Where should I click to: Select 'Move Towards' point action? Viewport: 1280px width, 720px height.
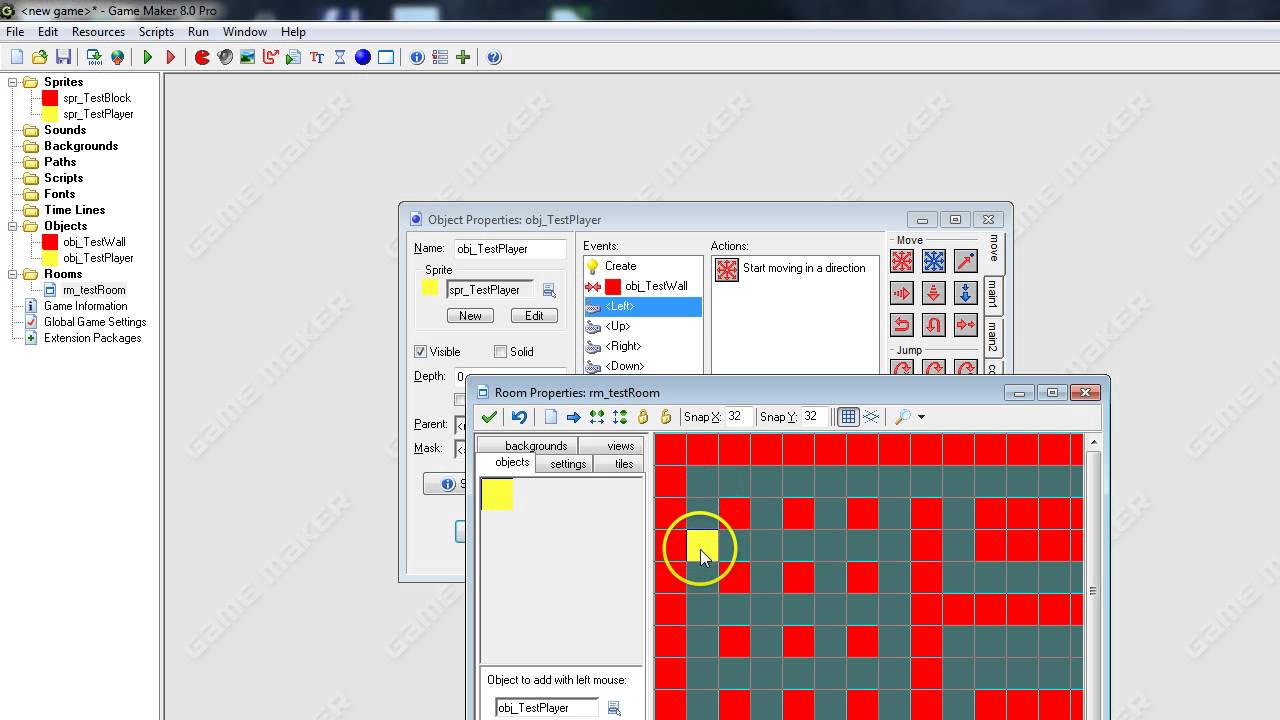click(966, 261)
